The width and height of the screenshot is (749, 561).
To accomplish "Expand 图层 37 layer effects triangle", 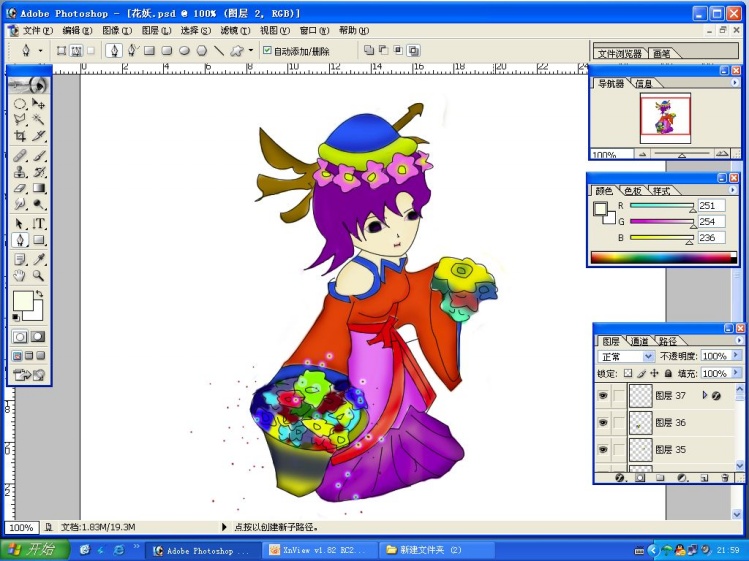I will click(705, 395).
